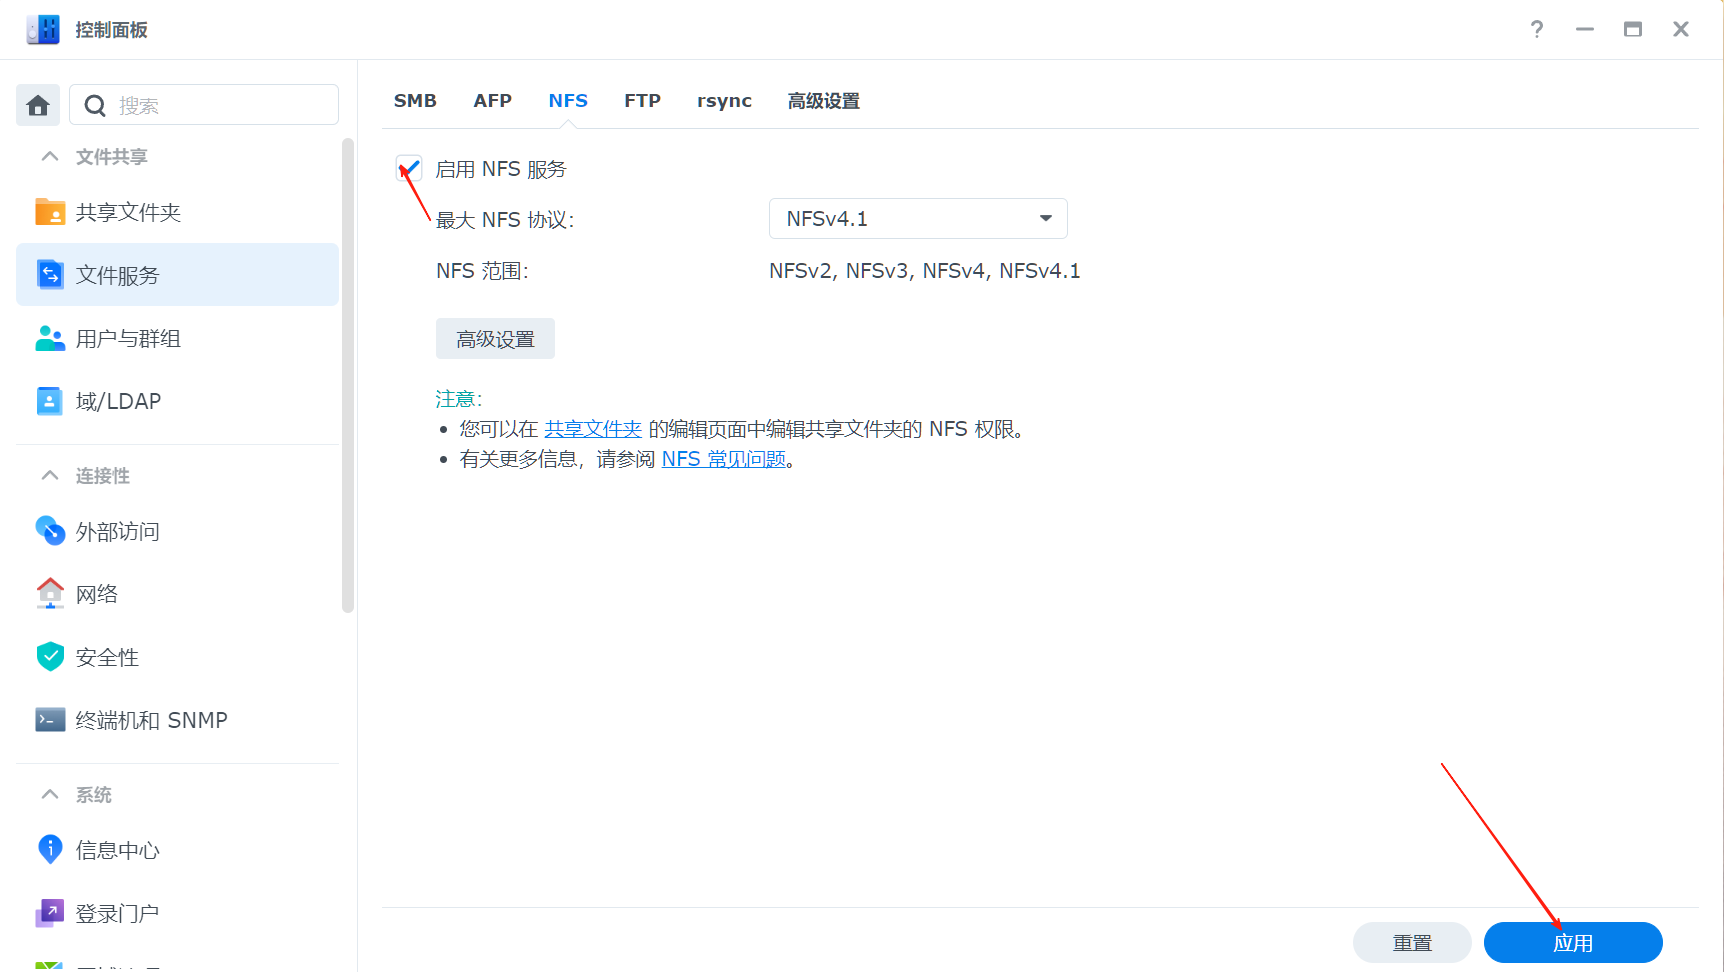Screen dimensions: 1724x972
Task: Click the Enable NFS service (启用 NFS 服务) label
Action: click(x=501, y=169)
